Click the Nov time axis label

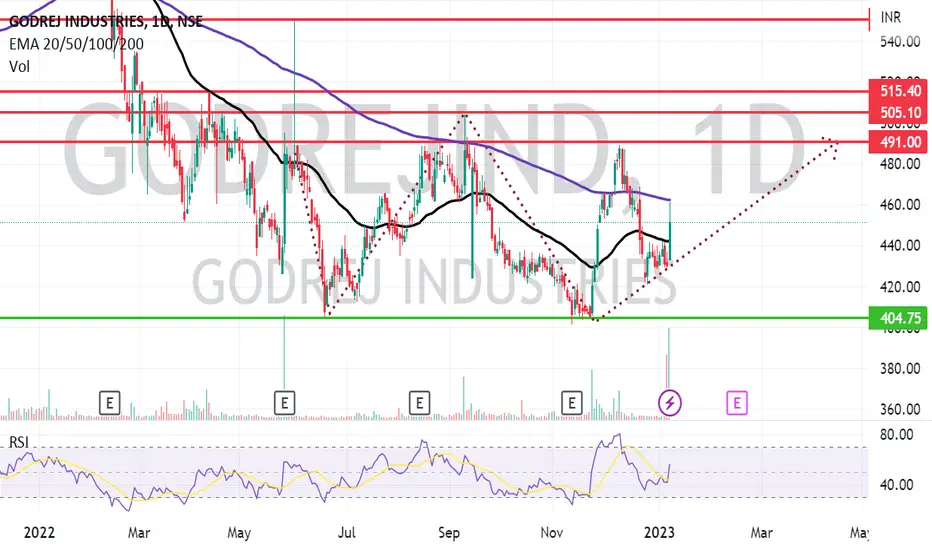tap(552, 532)
